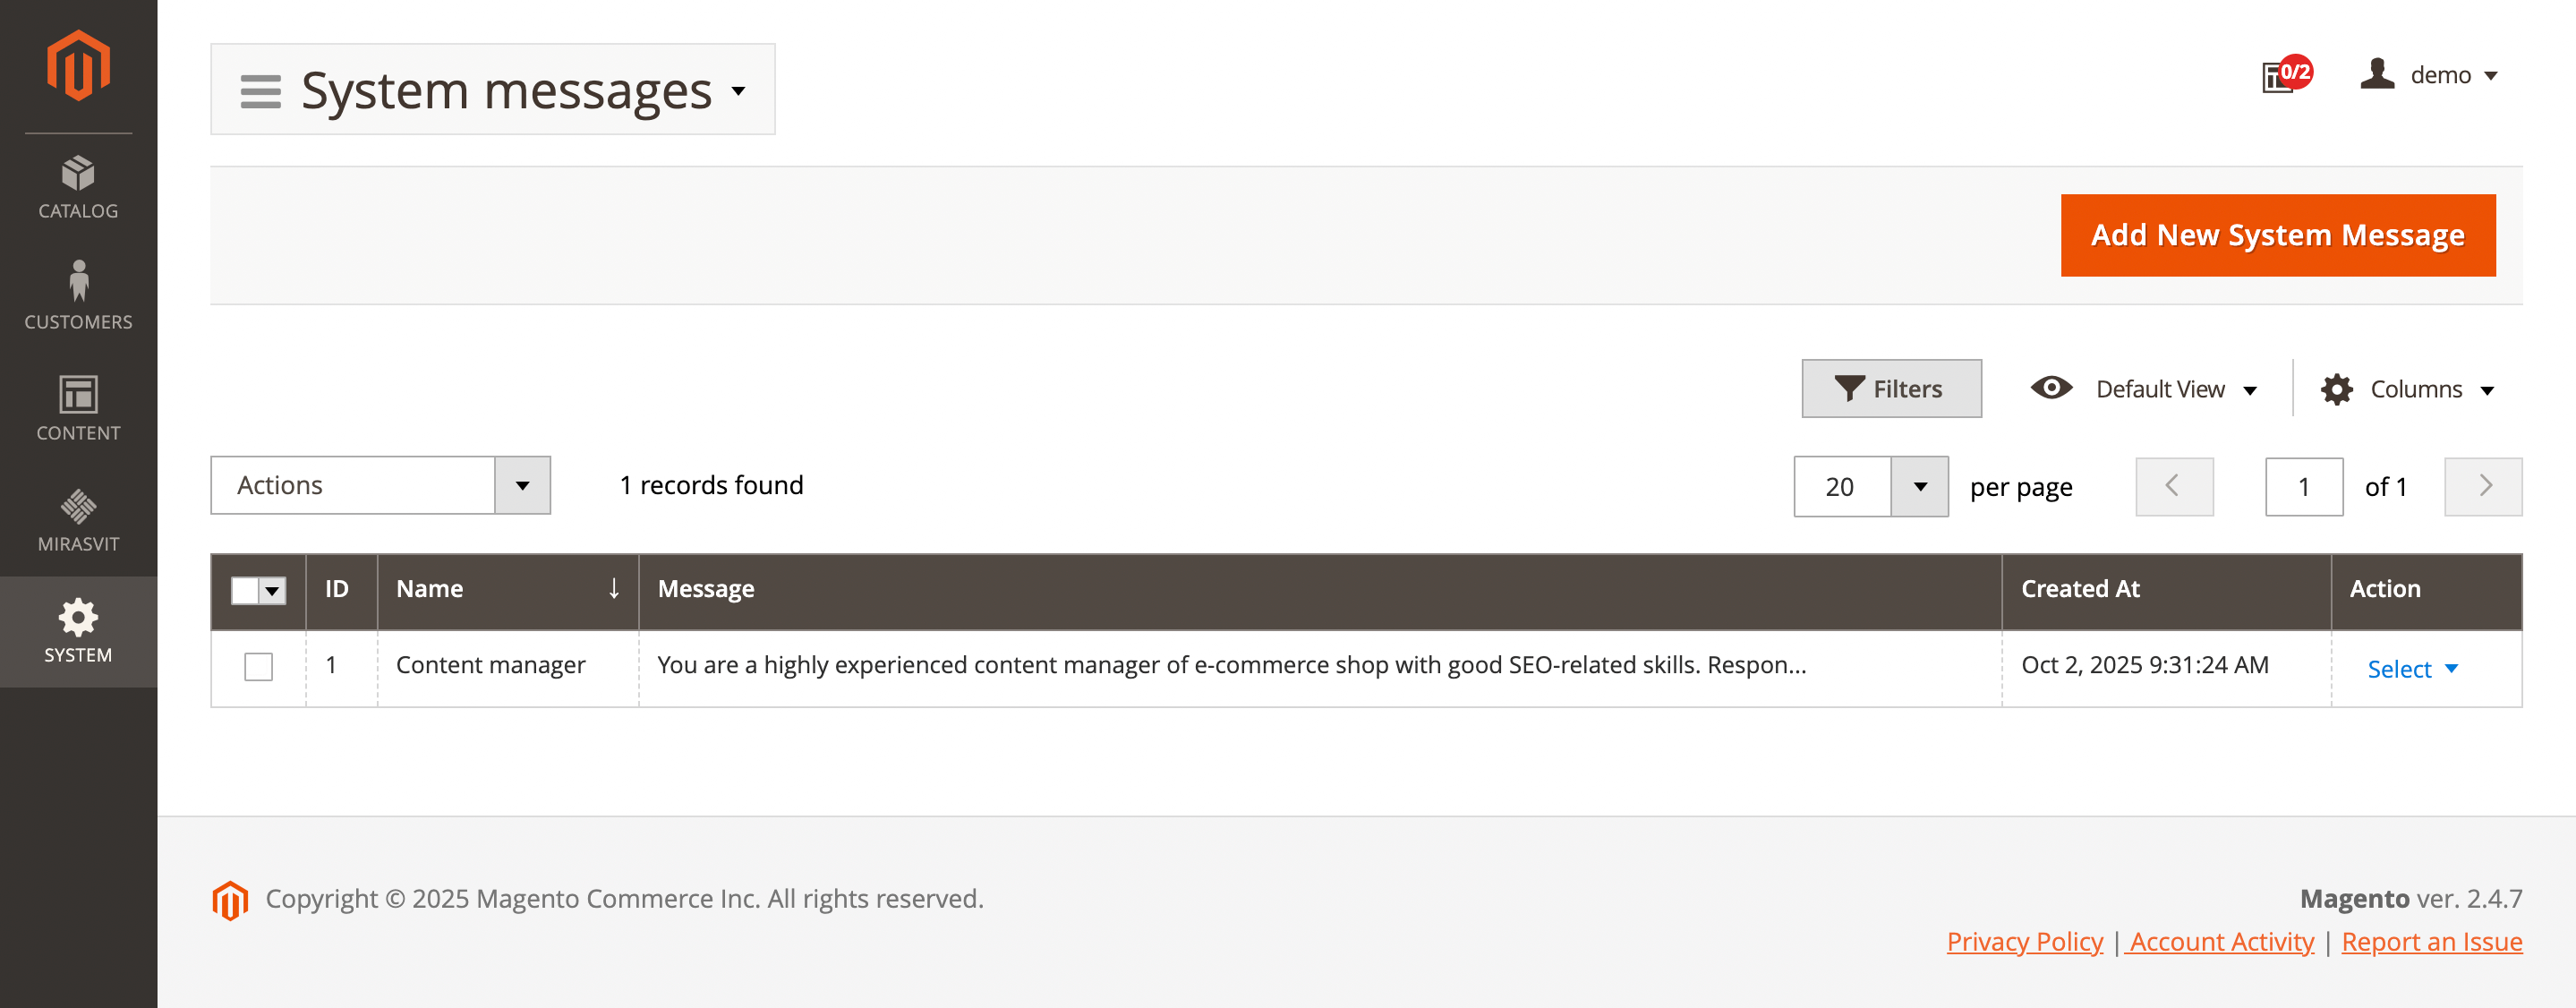This screenshot has width=2576, height=1008.
Task: Toggle the select-all header checkbox
Action: click(246, 590)
